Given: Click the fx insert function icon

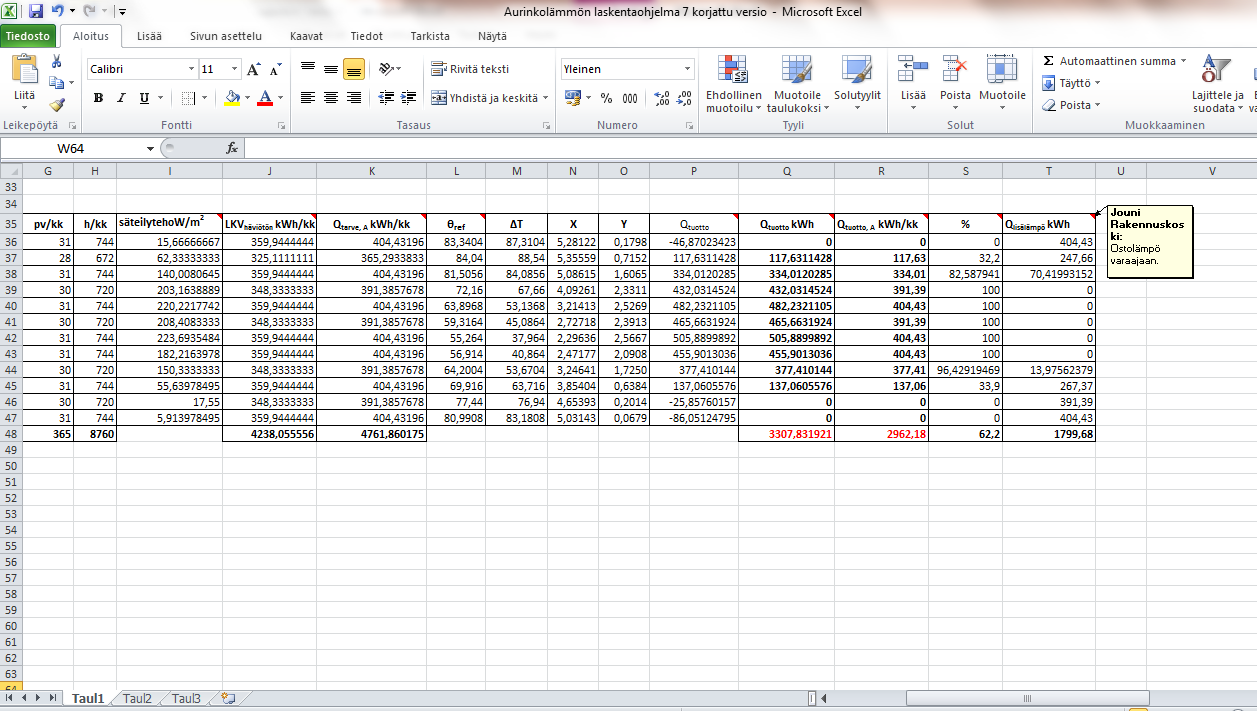Looking at the screenshot, I should (x=231, y=148).
